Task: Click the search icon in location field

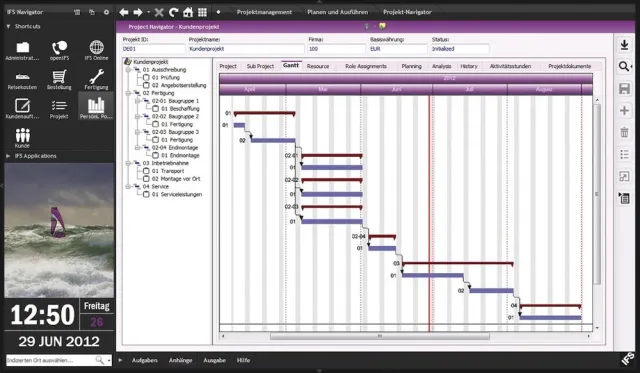Action: pyautogui.click(x=99, y=360)
